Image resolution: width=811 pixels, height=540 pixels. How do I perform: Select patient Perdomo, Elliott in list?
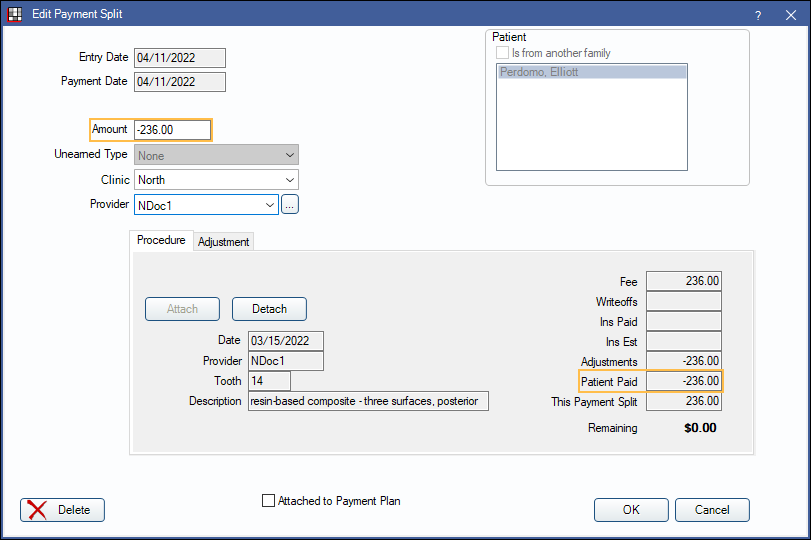point(590,72)
